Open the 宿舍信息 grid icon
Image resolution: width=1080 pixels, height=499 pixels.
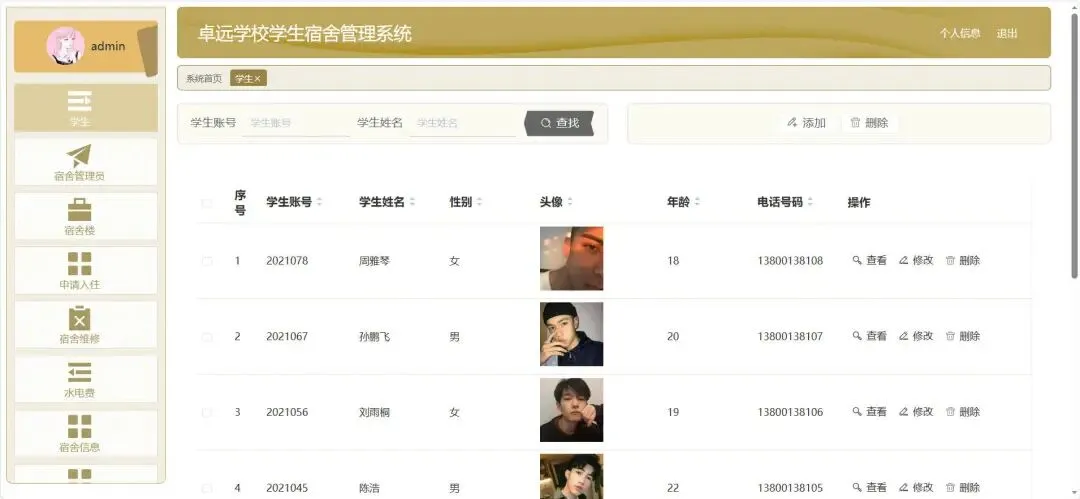79,427
